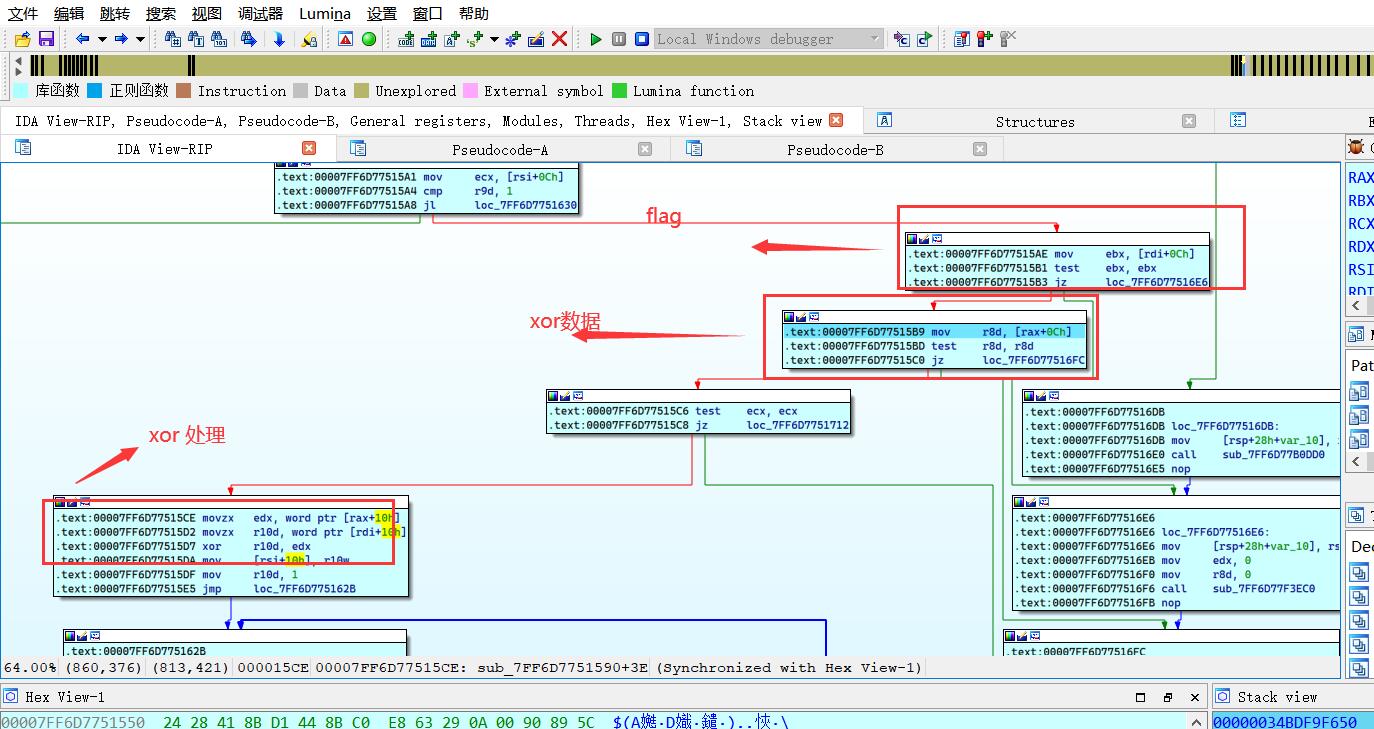1374x729 pixels.
Task: Click the RAX register in registers panel
Action: (x=1361, y=177)
